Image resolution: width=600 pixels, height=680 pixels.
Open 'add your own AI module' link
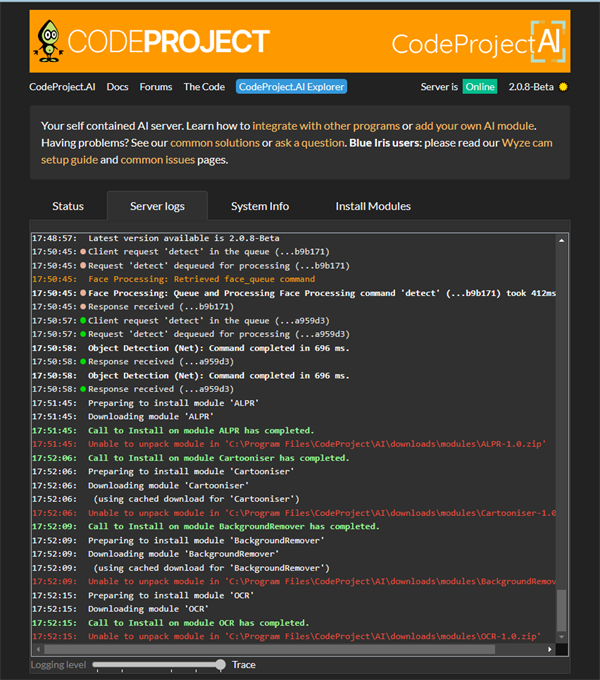click(475, 126)
